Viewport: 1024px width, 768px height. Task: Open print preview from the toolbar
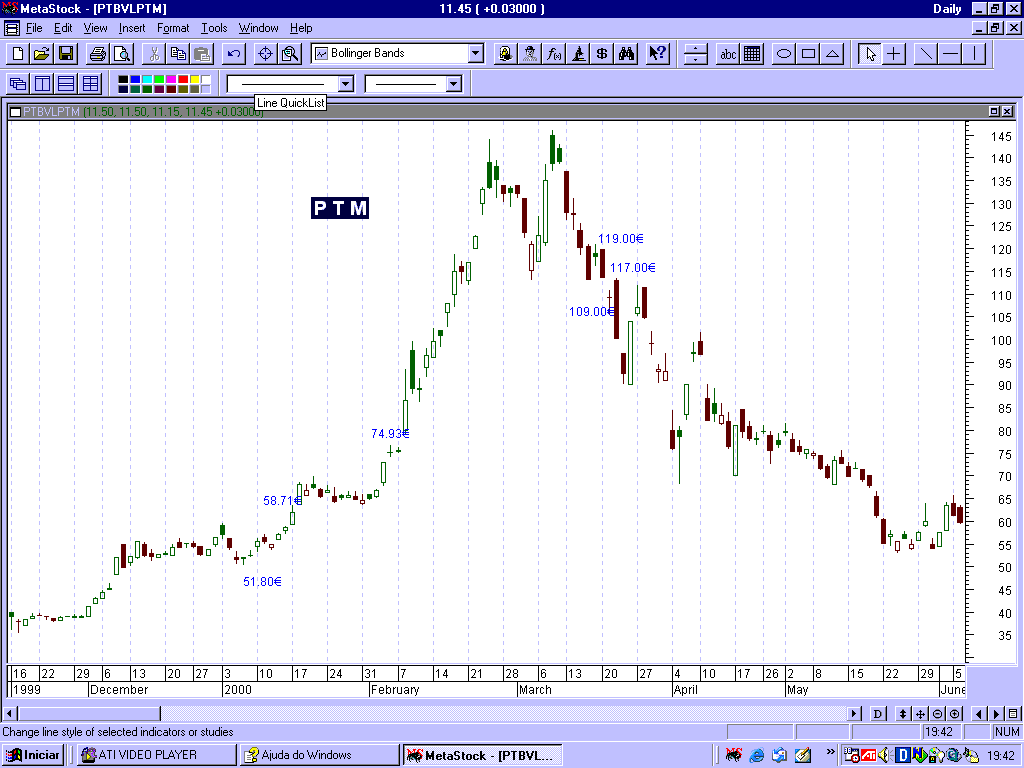[x=122, y=54]
